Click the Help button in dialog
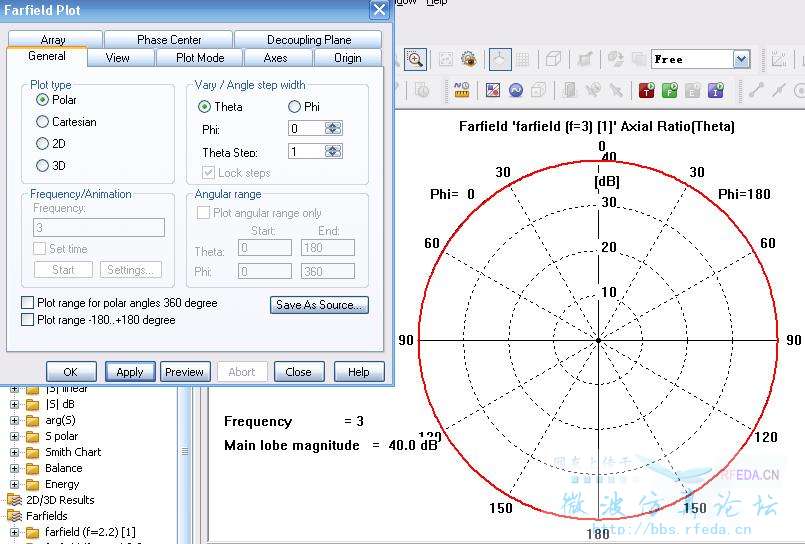Screen dimensions: 805x544 [x=358, y=372]
